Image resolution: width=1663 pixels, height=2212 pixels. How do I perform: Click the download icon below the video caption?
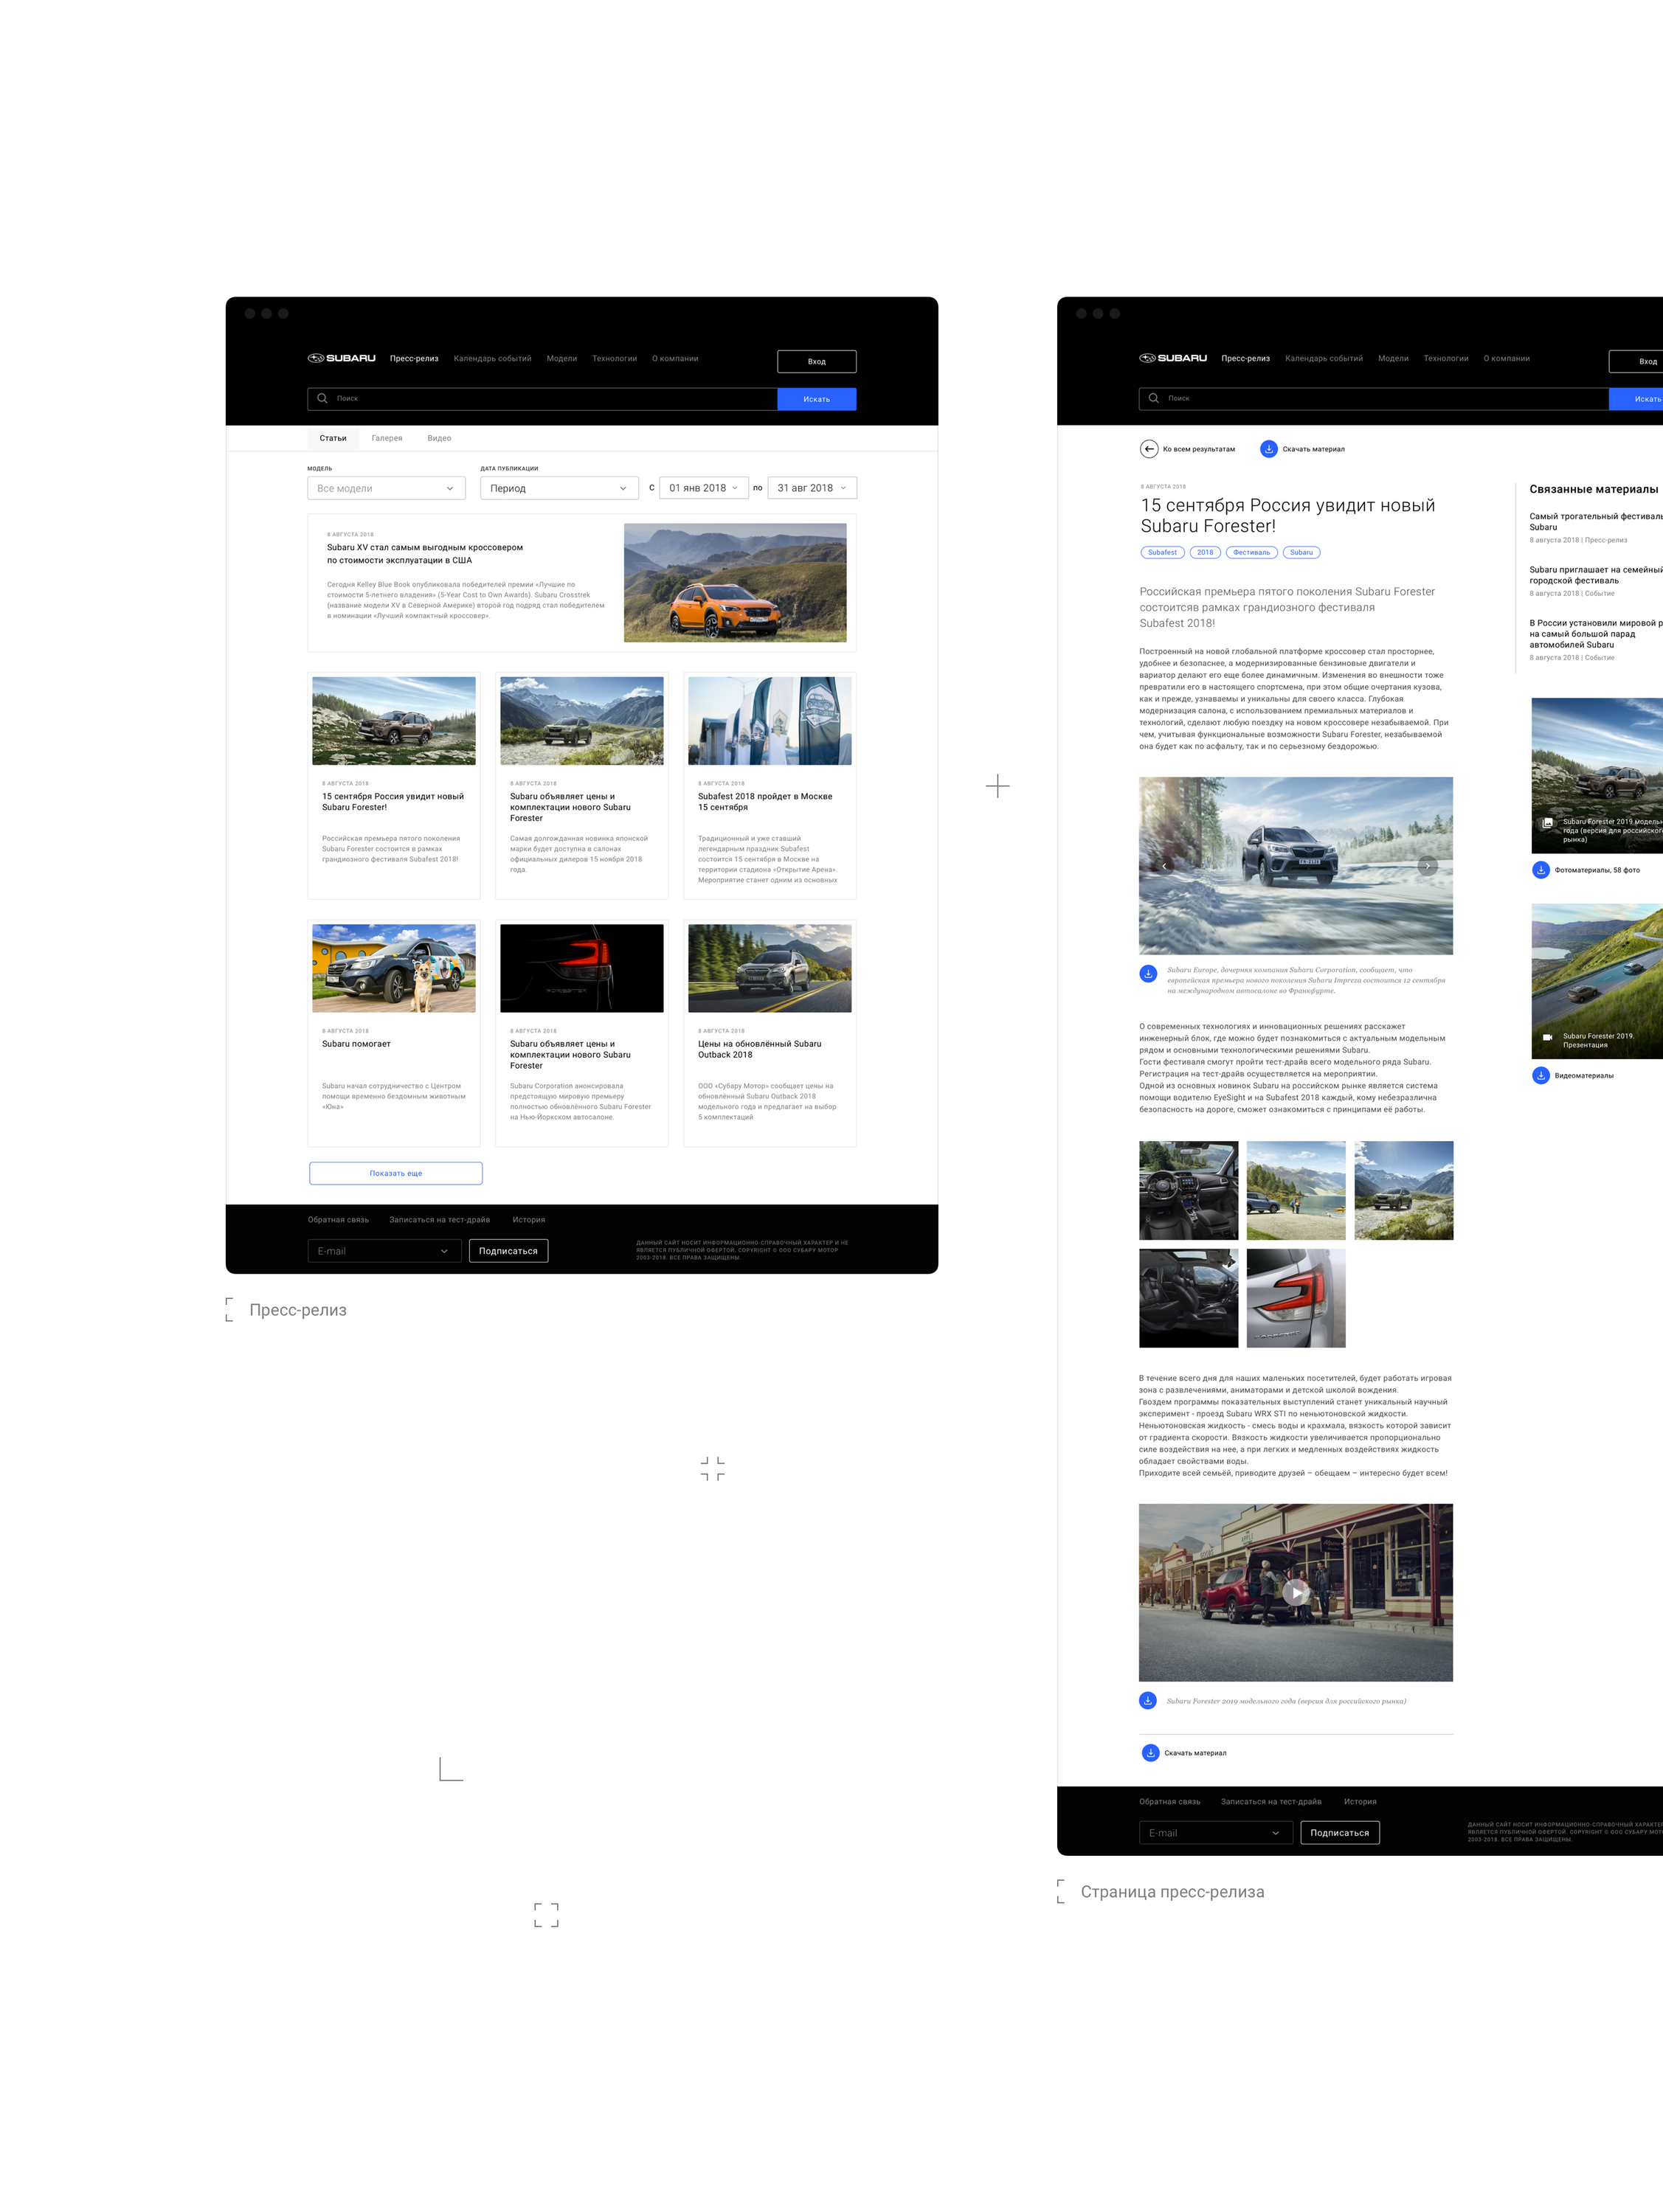(x=1148, y=1700)
